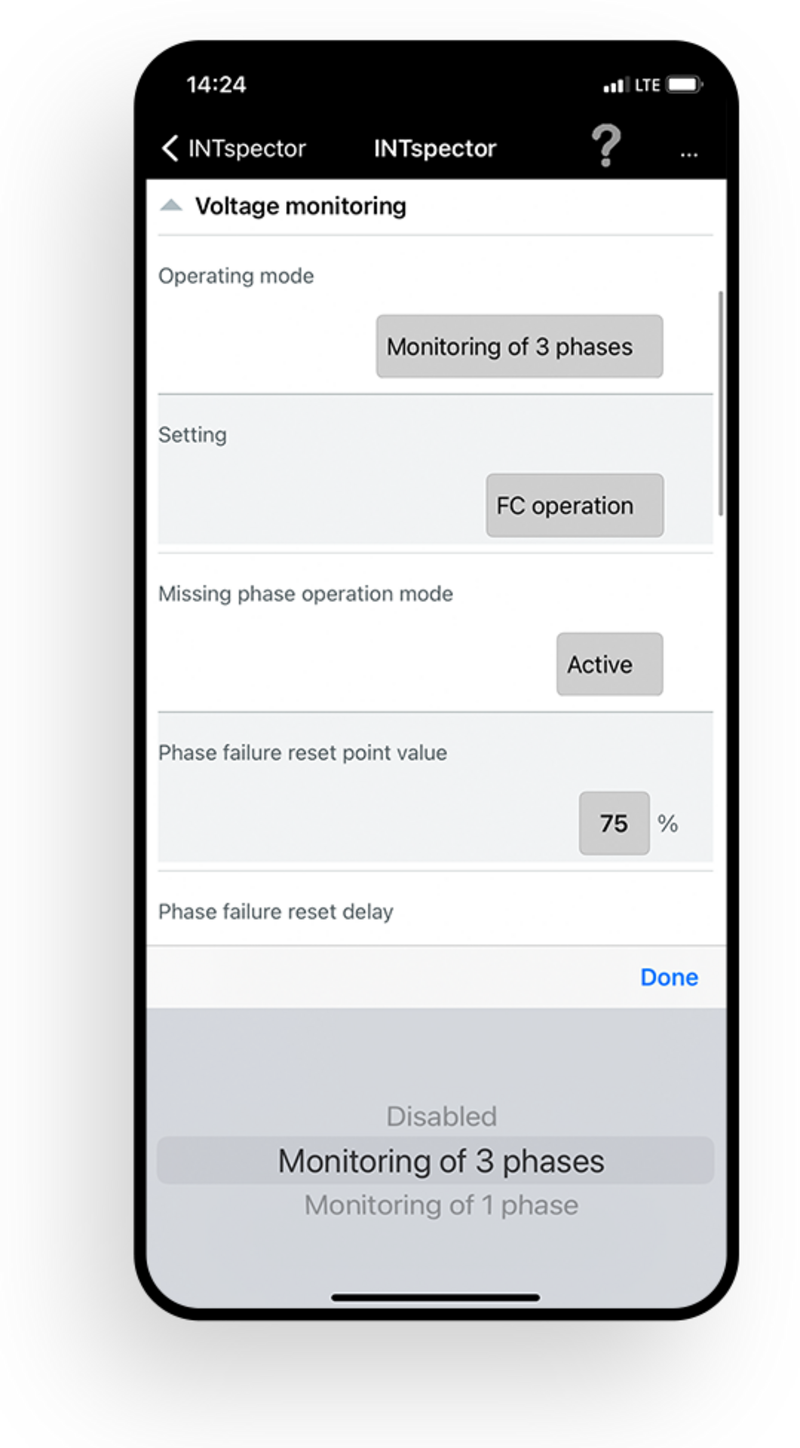The height and width of the screenshot is (1448, 800).
Task: Tap the INTspector back link text
Action: 247,148
